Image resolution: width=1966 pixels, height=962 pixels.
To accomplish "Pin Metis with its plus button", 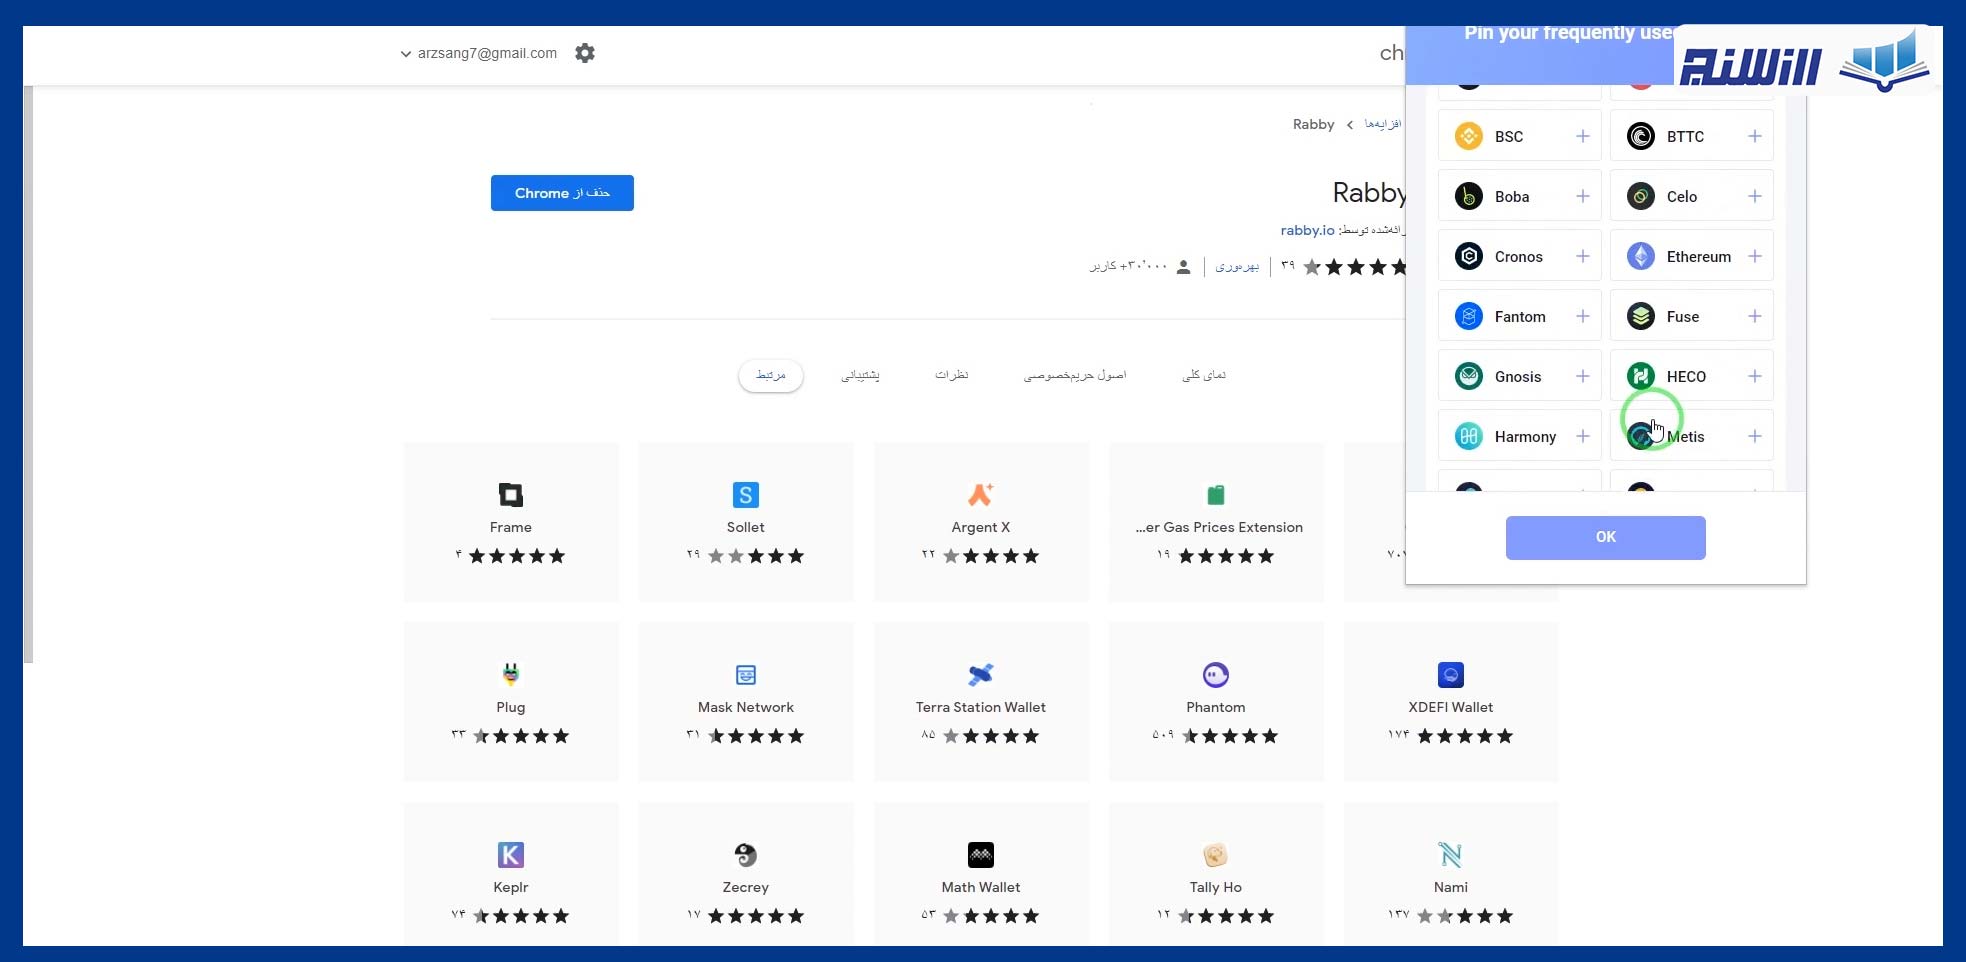I will pos(1754,436).
